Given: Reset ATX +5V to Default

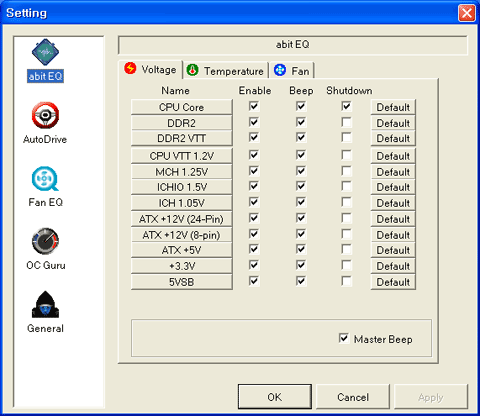Looking at the screenshot, I should [x=393, y=250].
